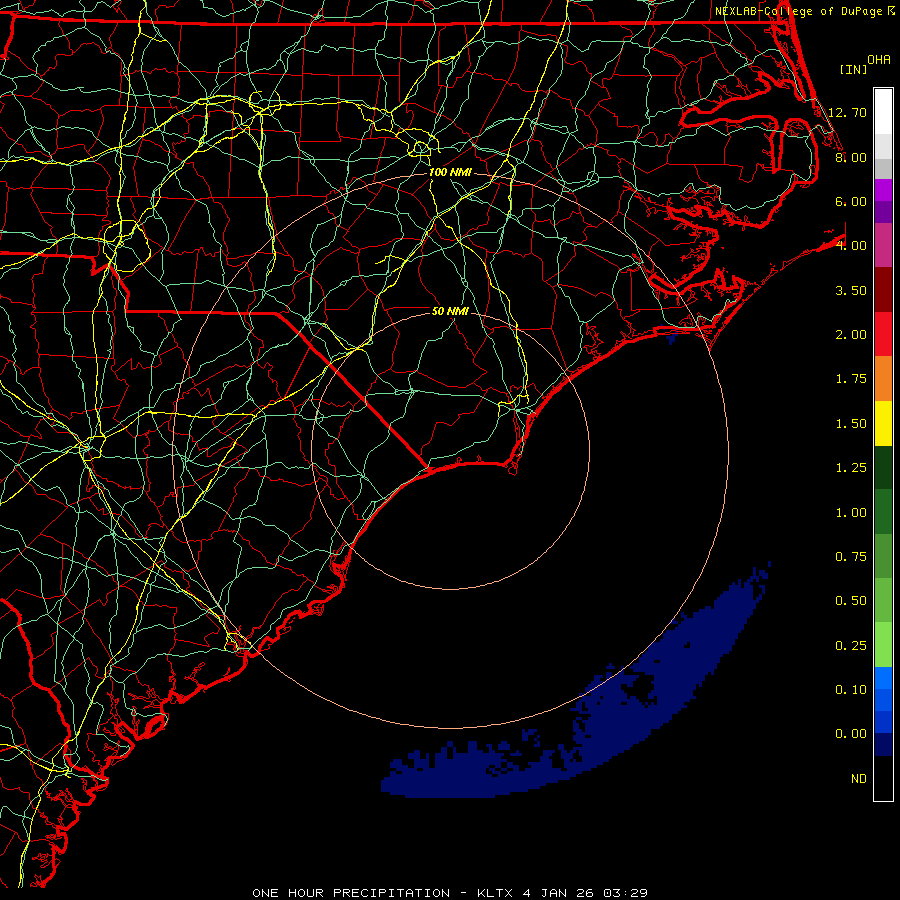Image resolution: width=900 pixels, height=900 pixels.
Task: Click the 0.25 legend value
Action: click(851, 646)
